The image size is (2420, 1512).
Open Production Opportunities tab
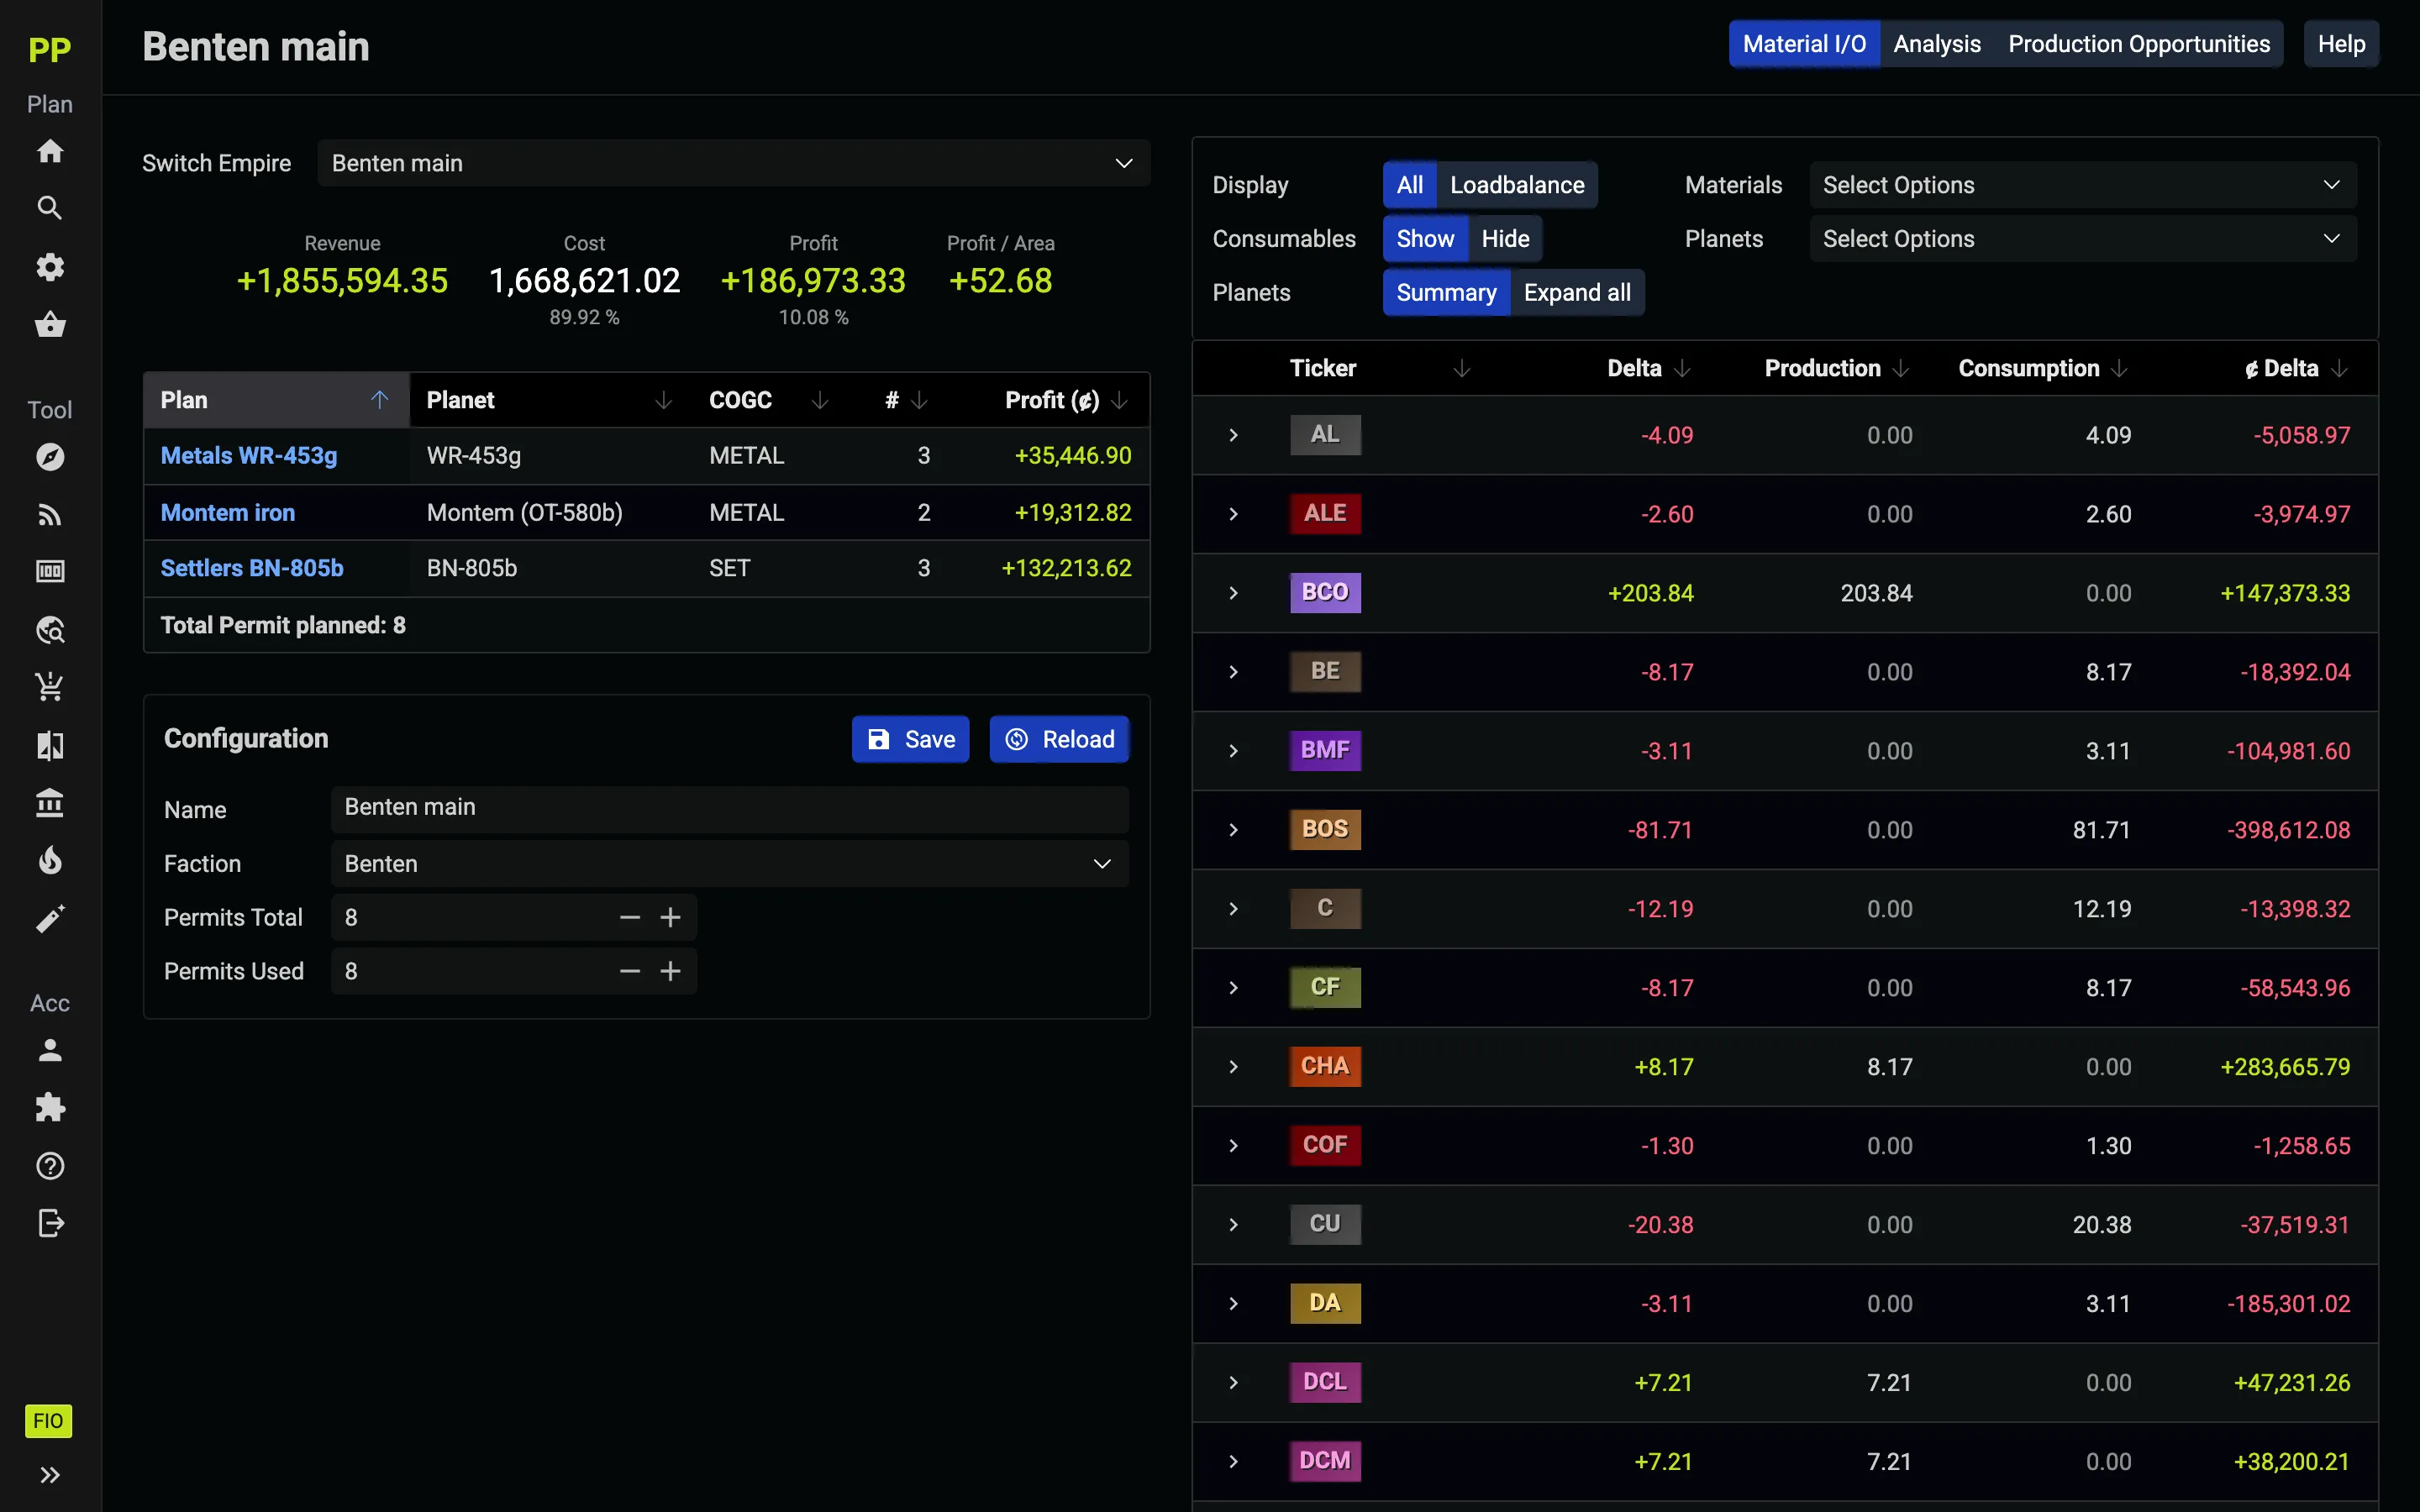[x=2139, y=44]
